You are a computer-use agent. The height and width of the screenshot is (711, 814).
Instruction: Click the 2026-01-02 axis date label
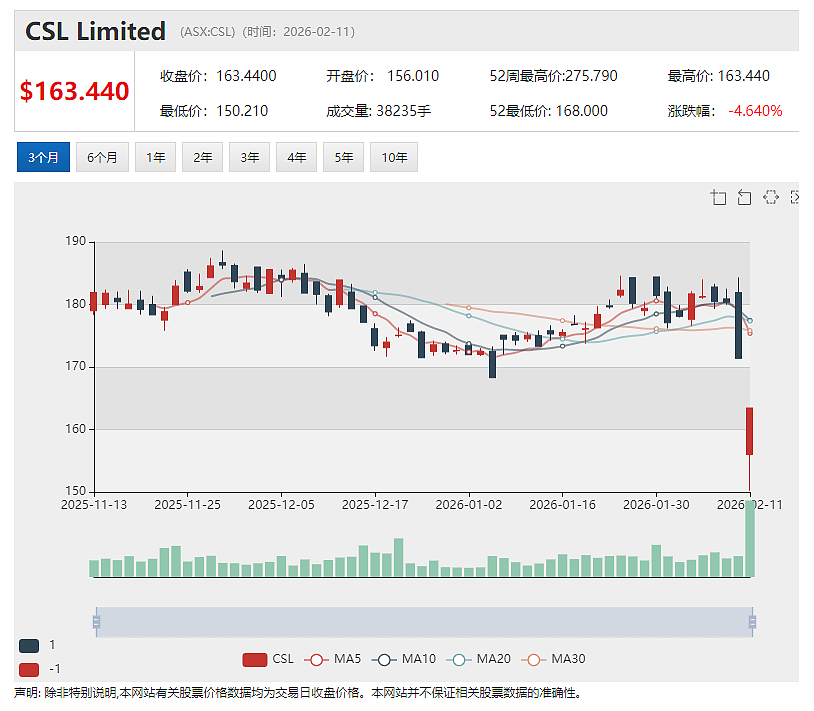pos(469,505)
